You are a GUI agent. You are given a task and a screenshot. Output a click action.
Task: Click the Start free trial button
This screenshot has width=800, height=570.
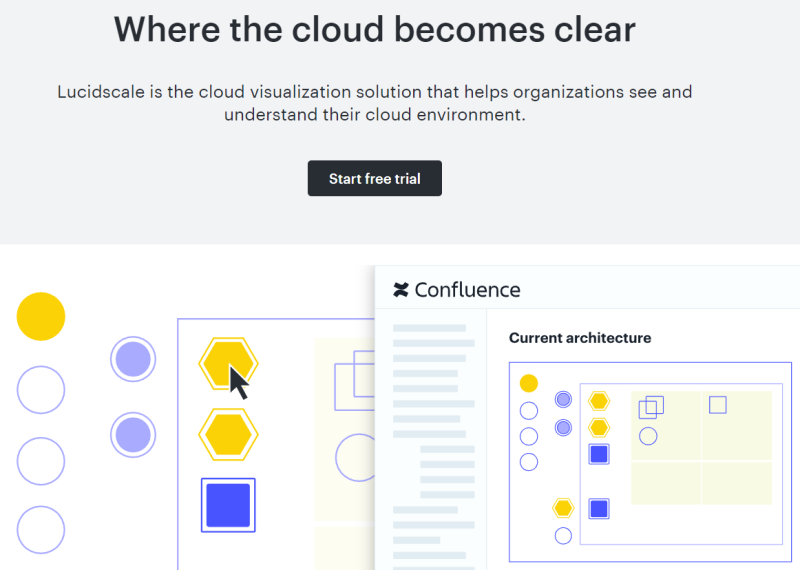(374, 178)
